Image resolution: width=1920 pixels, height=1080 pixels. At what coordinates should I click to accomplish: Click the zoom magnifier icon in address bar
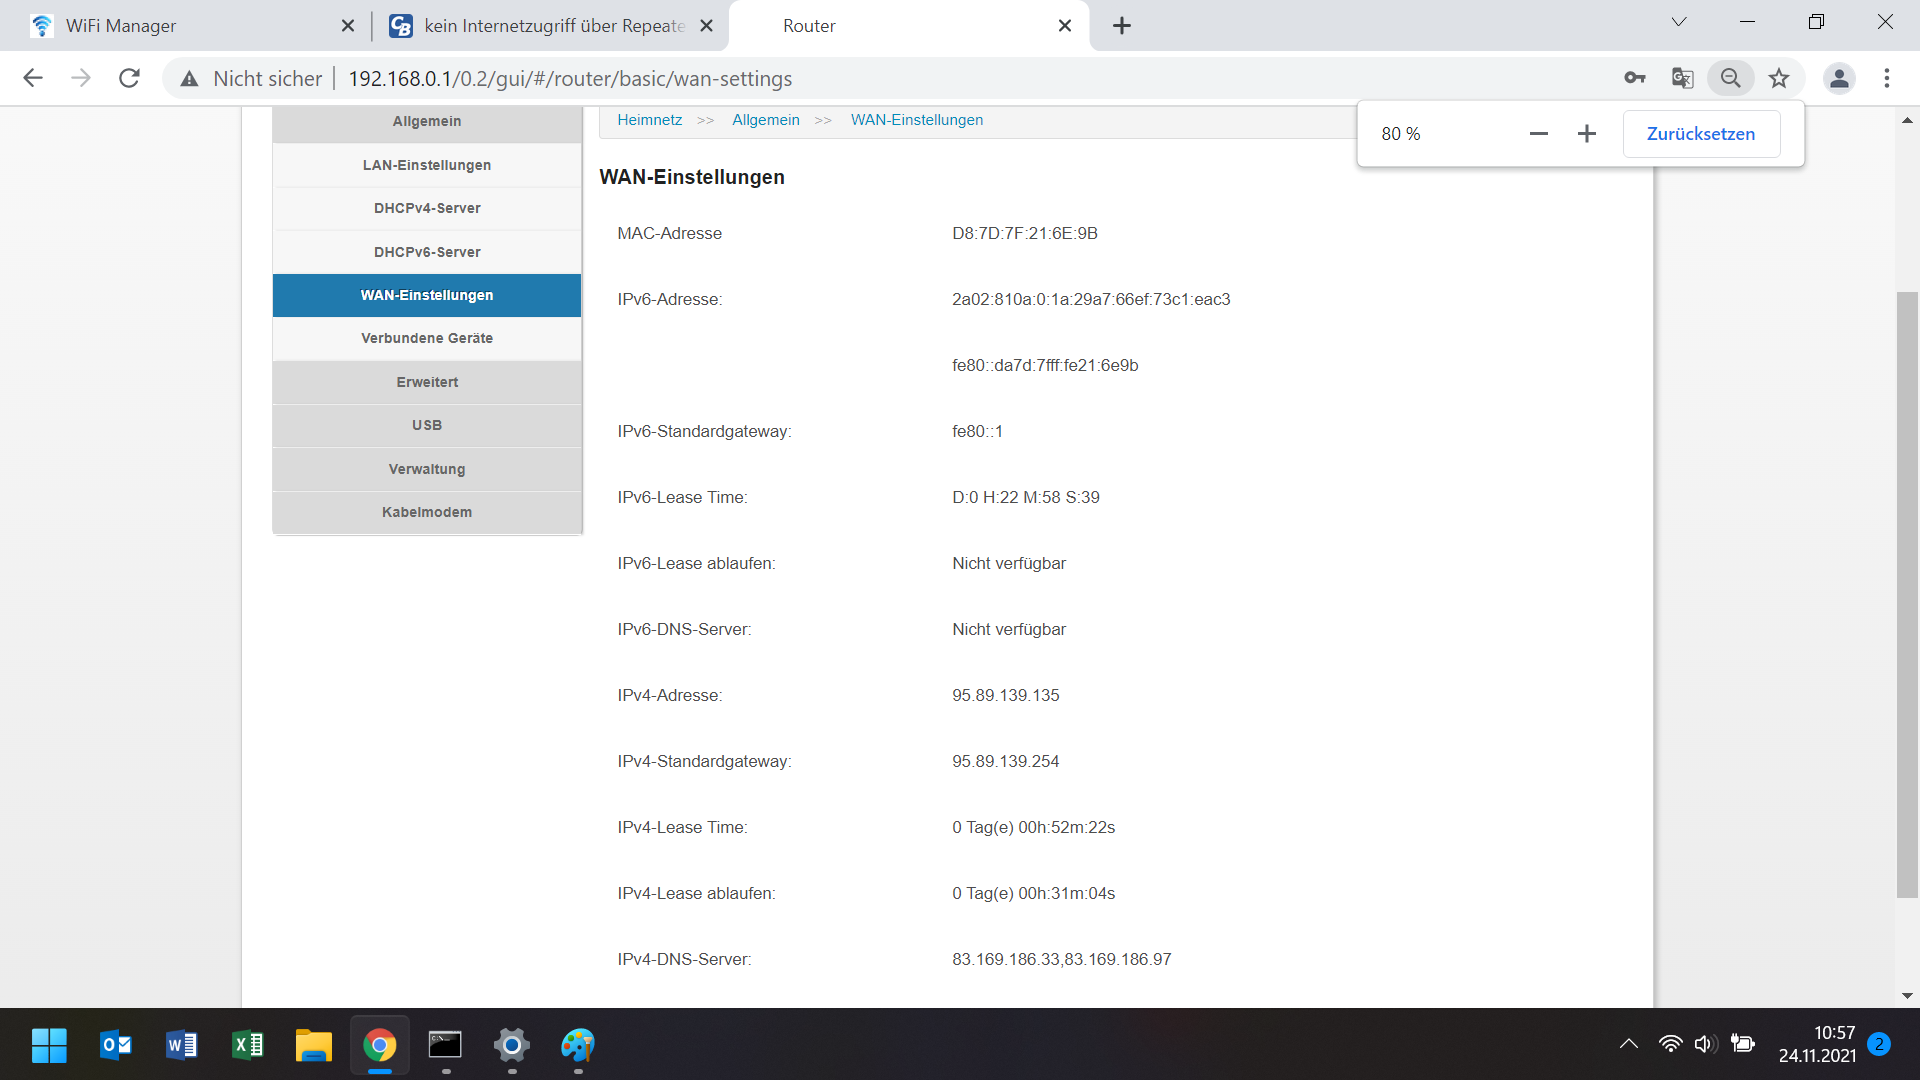click(x=1731, y=78)
